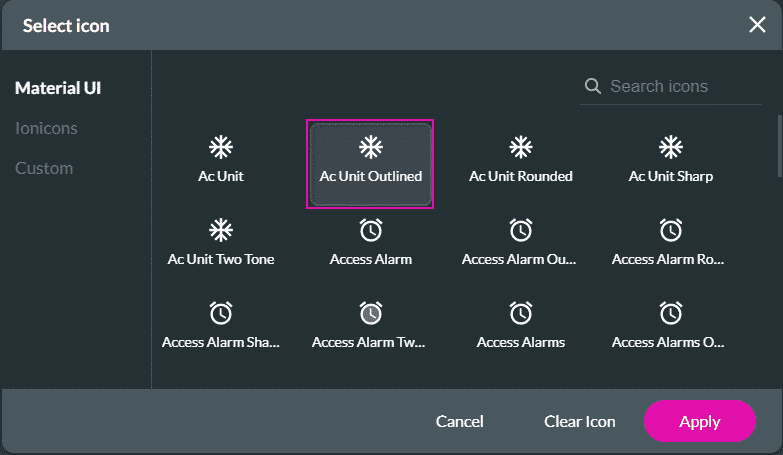783x455 pixels.
Task: Pick the Ac Unit Rounded icon
Action: coord(520,160)
